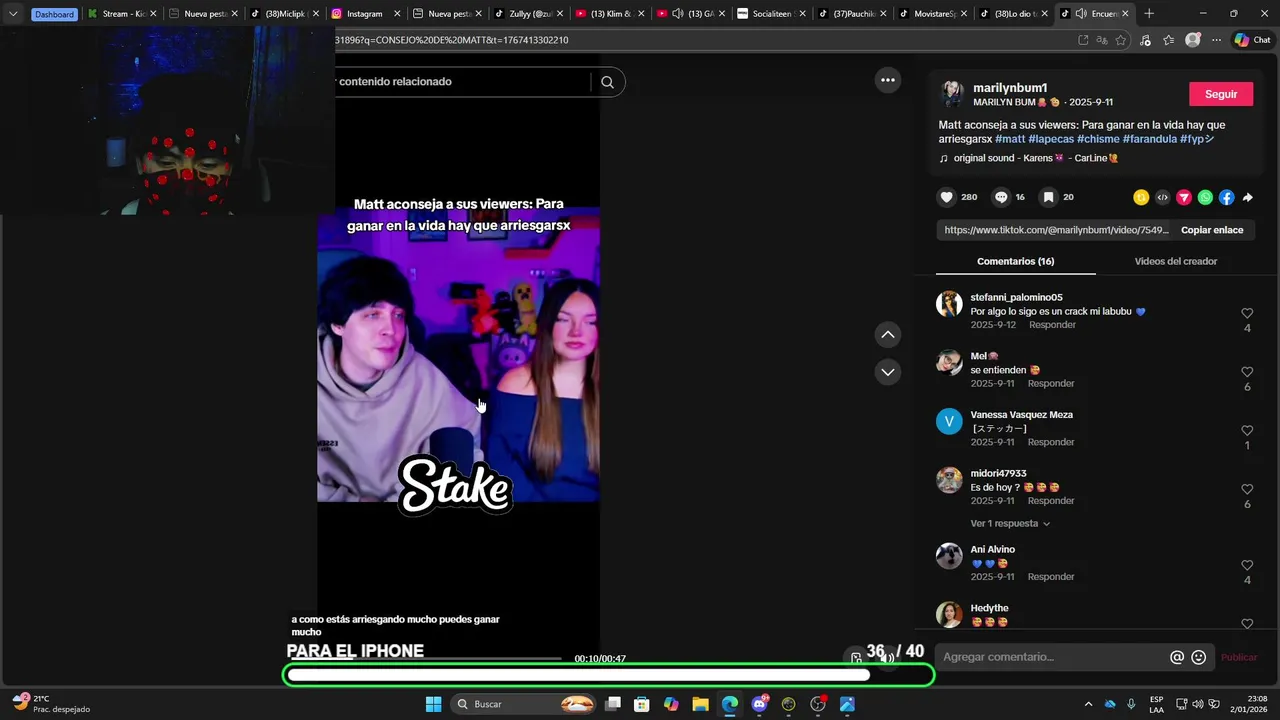Click the taskbar 'Buscar' search box

(525, 704)
